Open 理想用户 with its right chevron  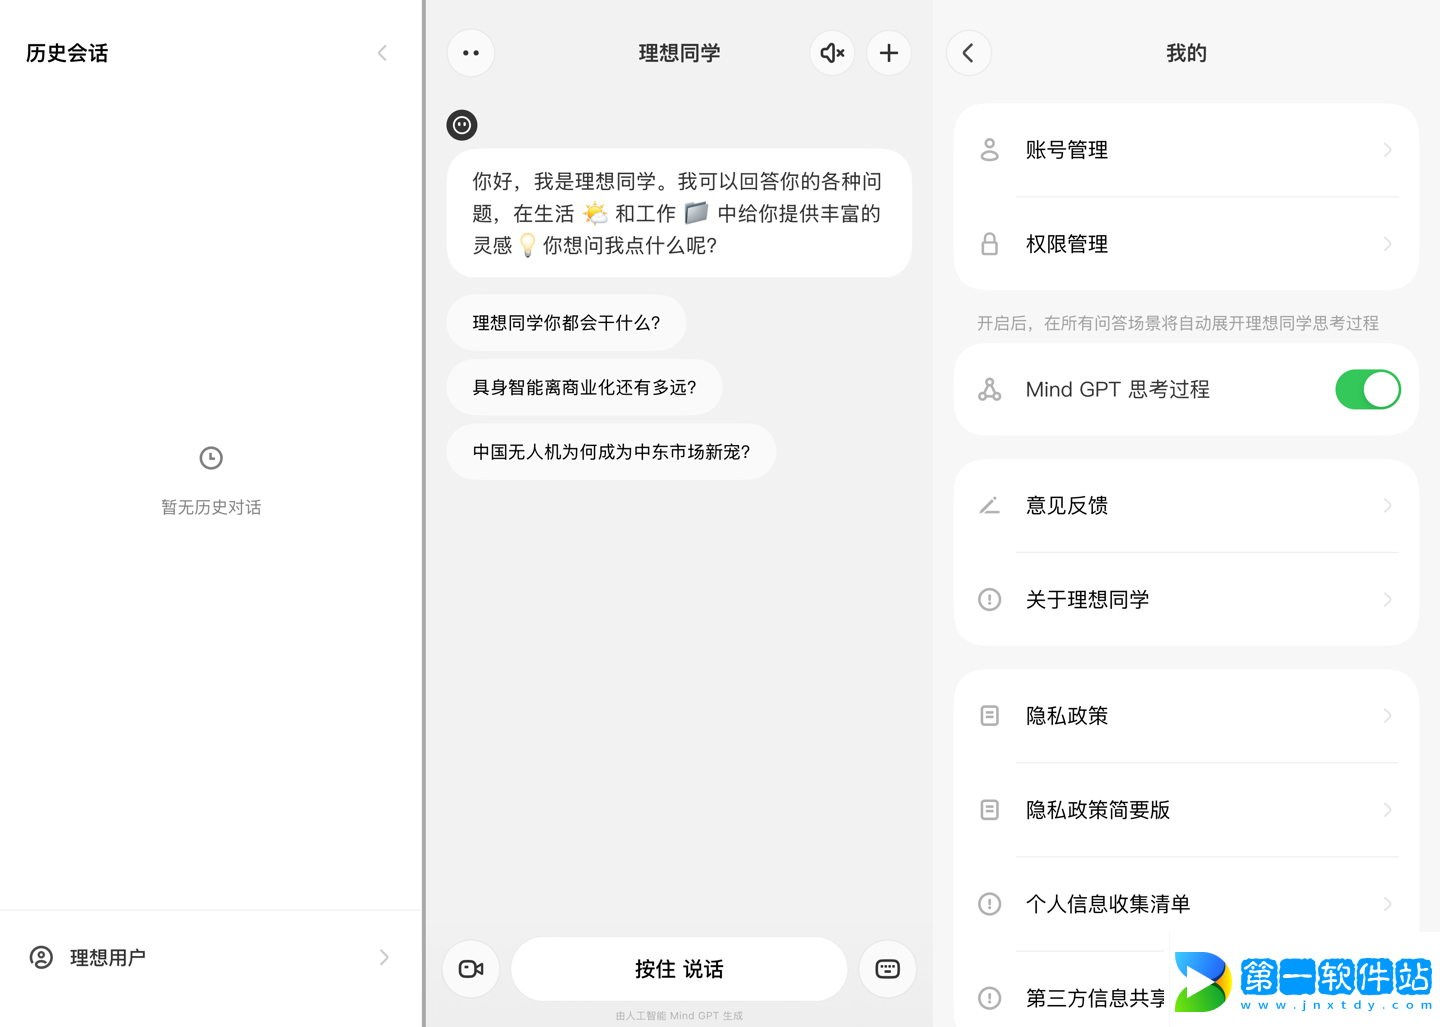click(x=384, y=957)
